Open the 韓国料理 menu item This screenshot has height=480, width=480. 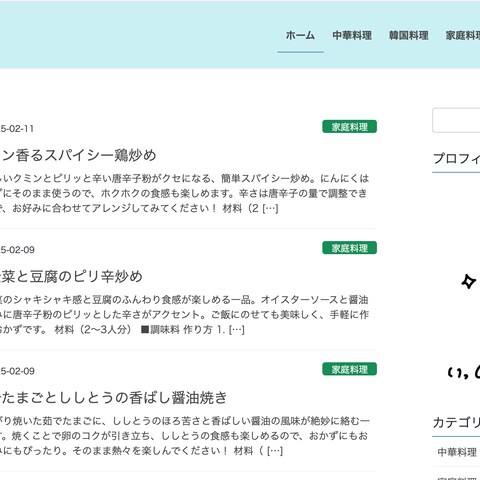click(409, 35)
